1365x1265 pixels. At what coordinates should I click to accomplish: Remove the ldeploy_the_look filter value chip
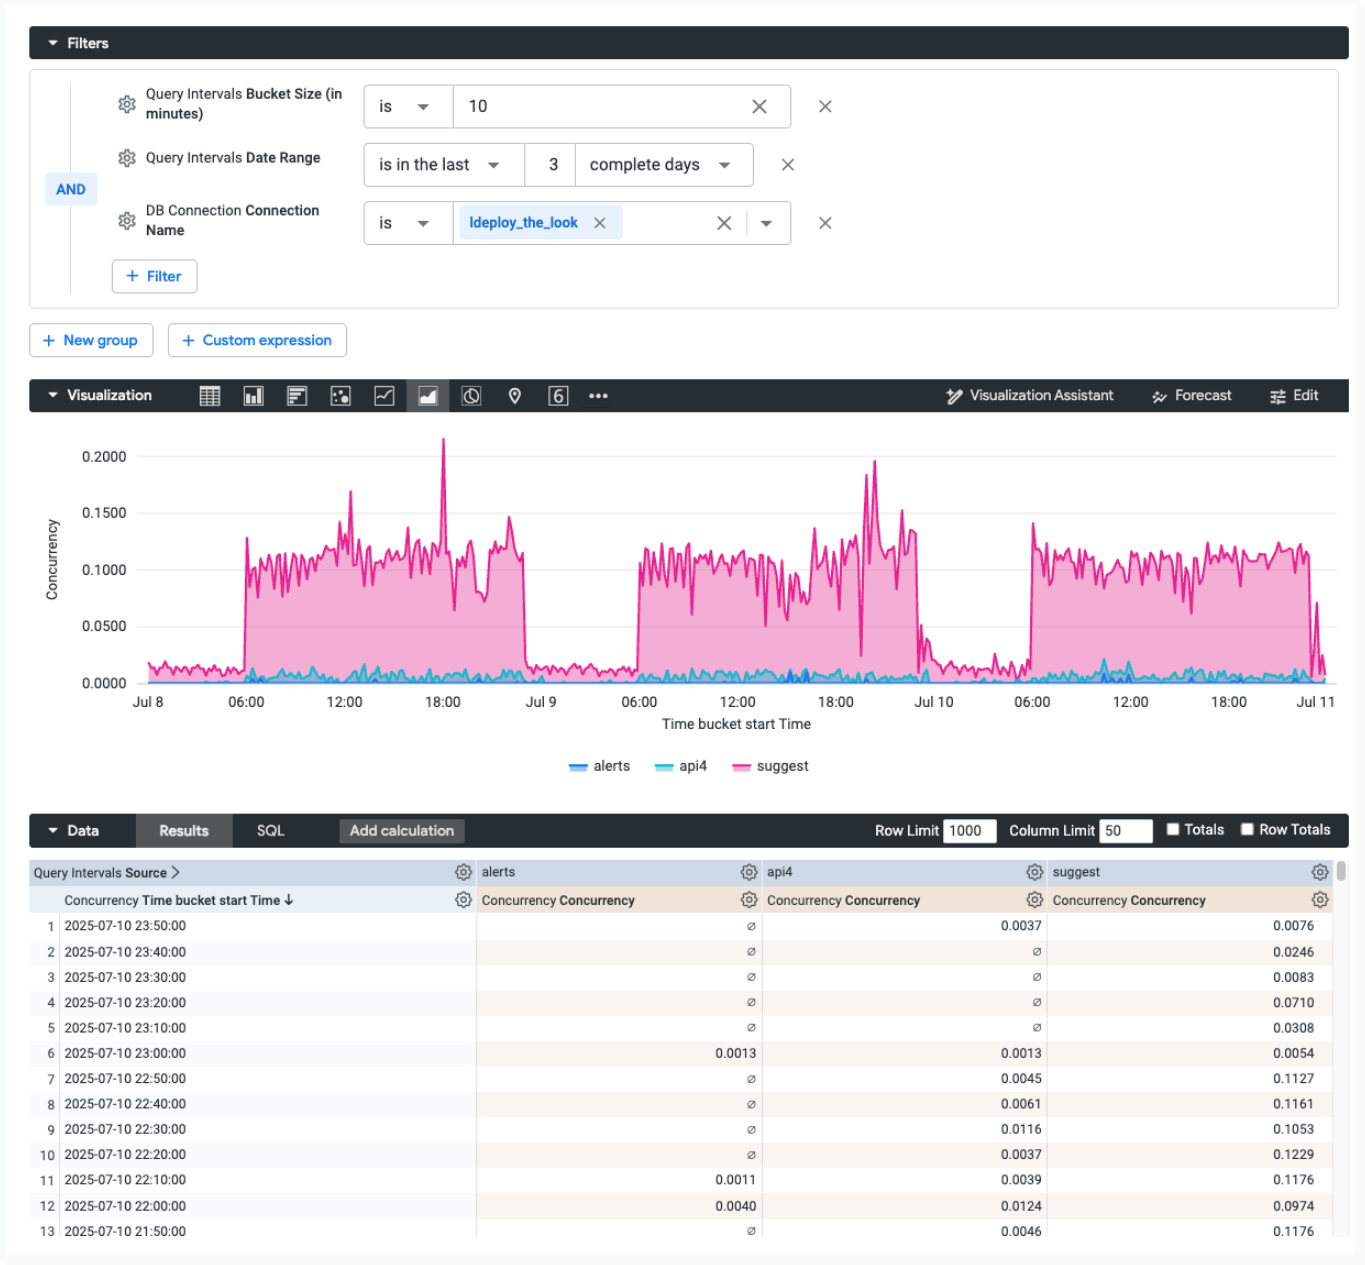pyautogui.click(x=600, y=222)
